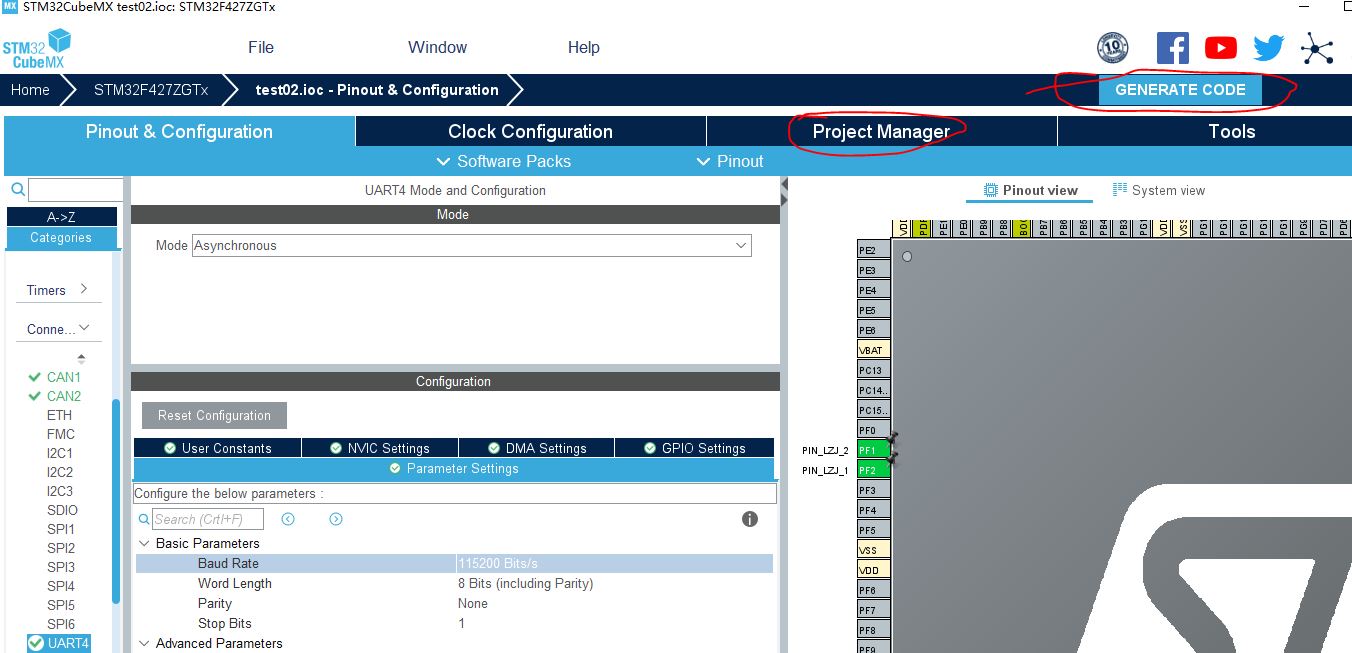The image size is (1352, 653).
Task: Select SPI3 in the connectivity list
Action: [61, 567]
